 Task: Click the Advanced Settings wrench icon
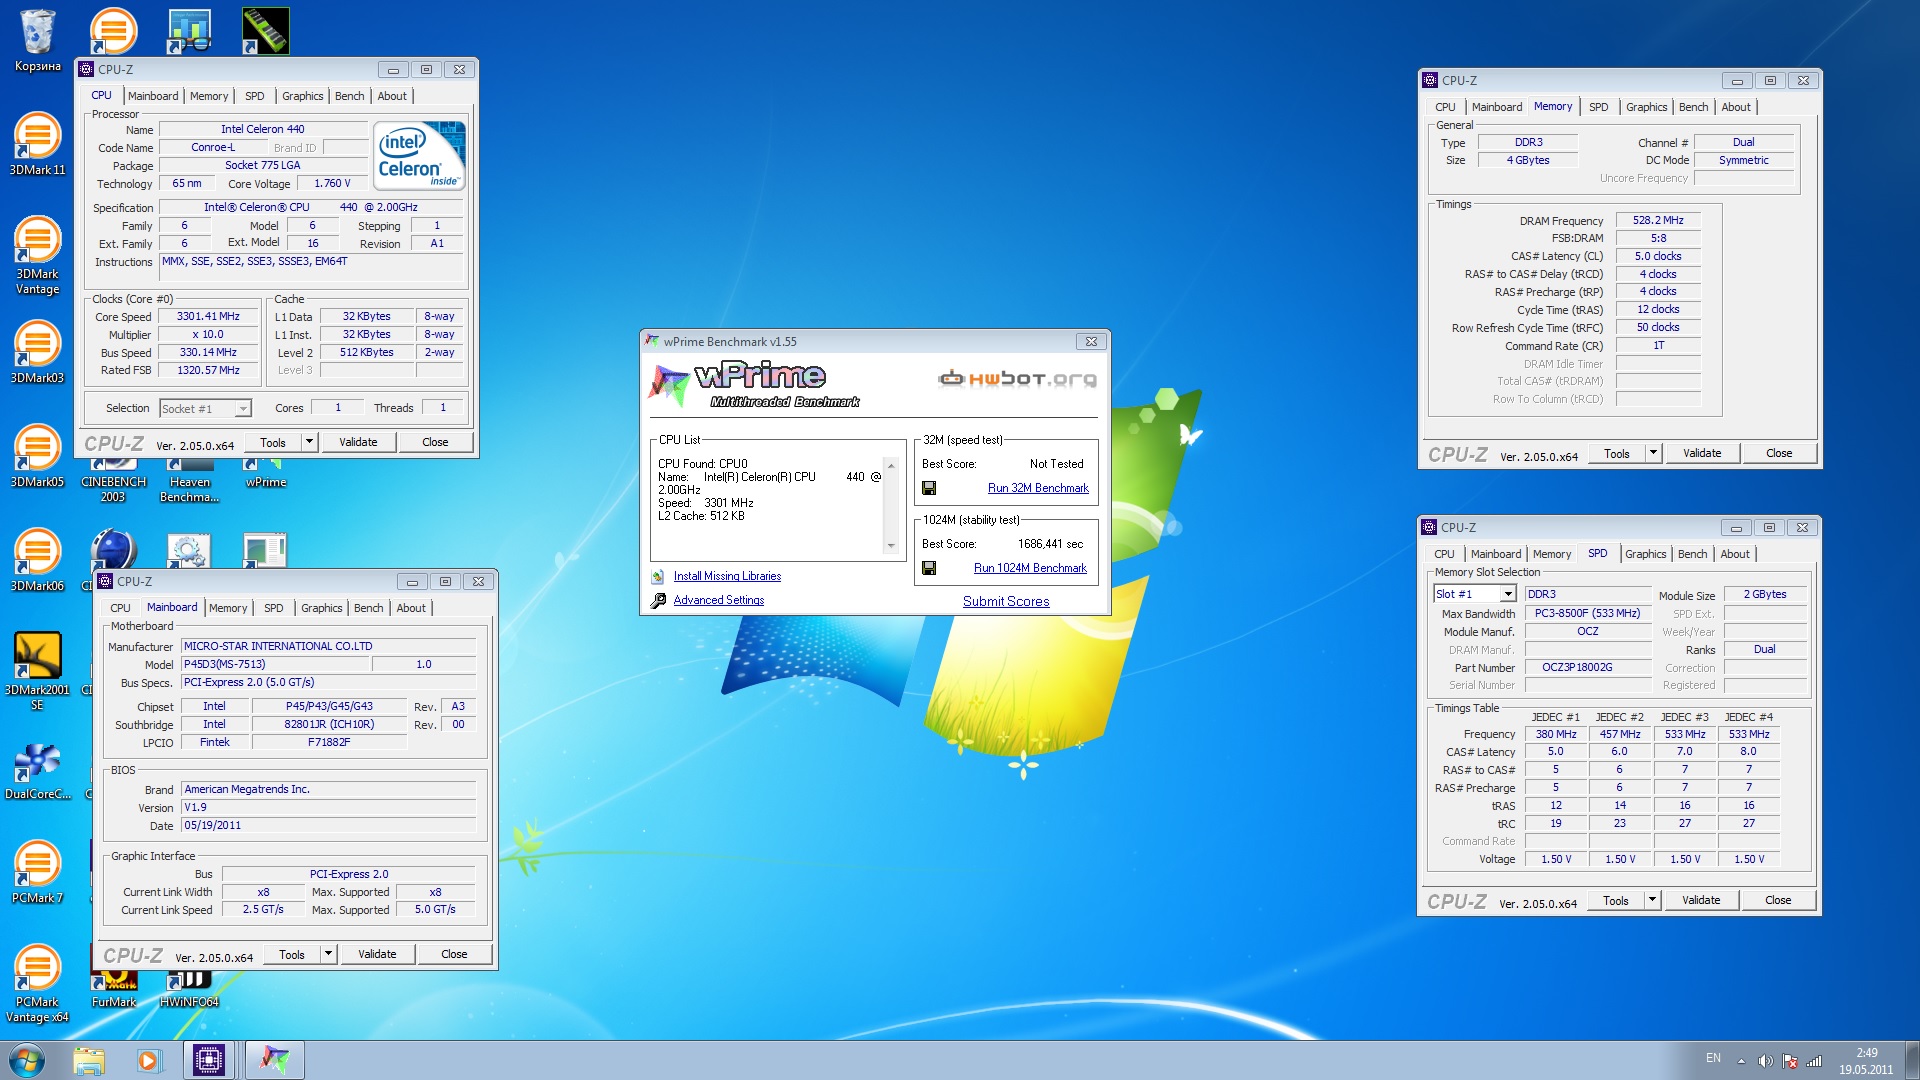pos(658,600)
